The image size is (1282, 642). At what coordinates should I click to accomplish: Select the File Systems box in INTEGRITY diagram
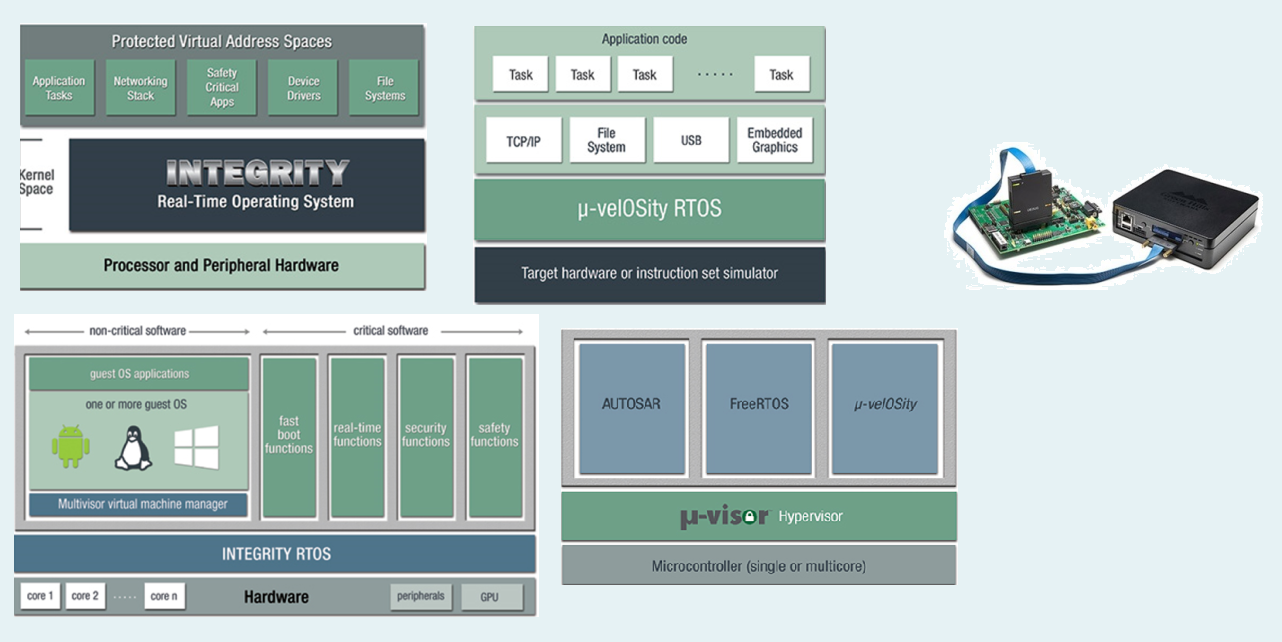[x=385, y=88]
